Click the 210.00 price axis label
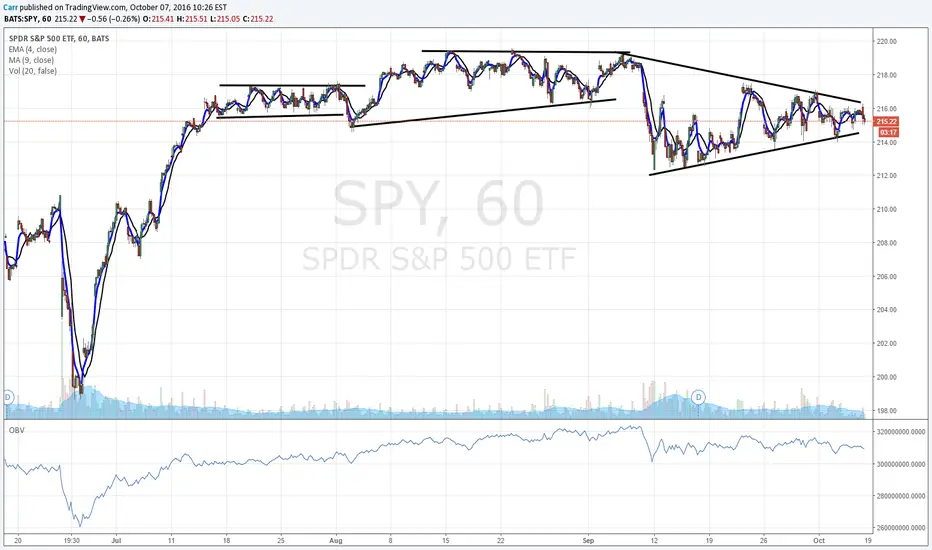Image resolution: width=932 pixels, height=550 pixels. (886, 209)
